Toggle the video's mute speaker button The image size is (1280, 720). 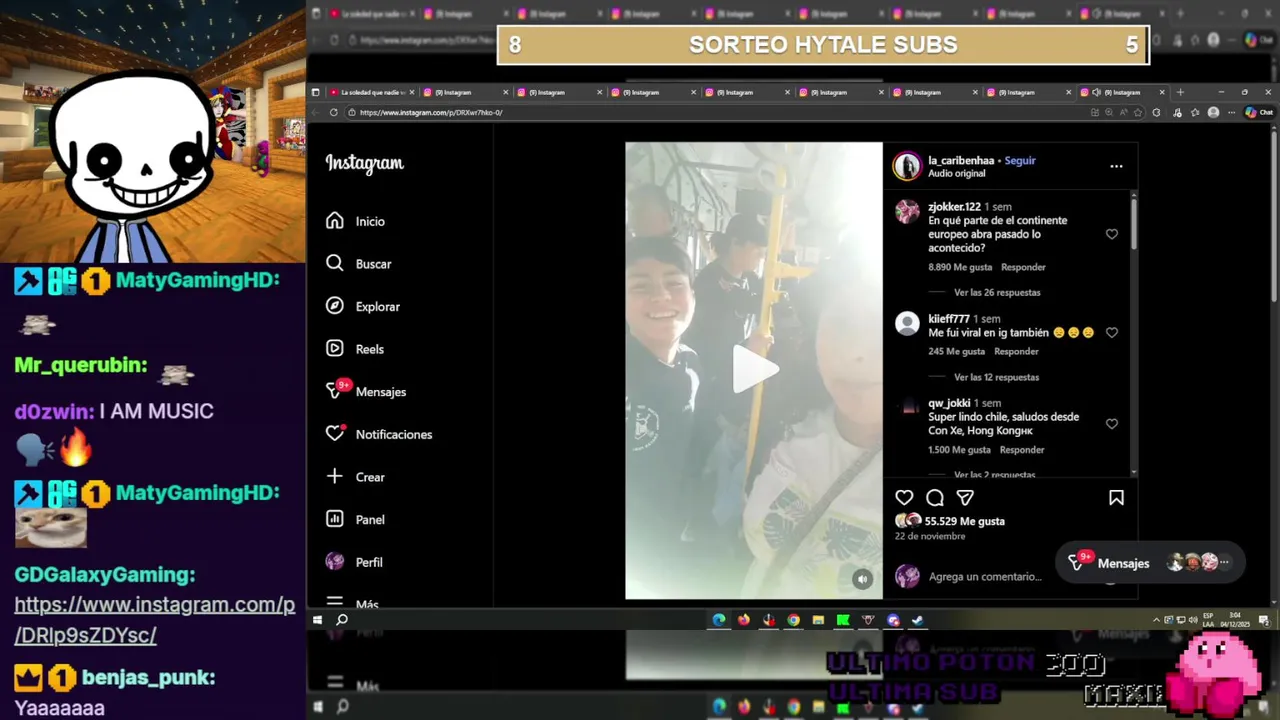pos(862,579)
